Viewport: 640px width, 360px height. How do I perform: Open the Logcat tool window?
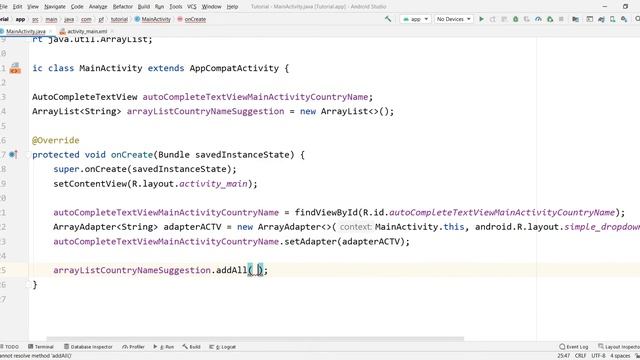click(x=222, y=347)
